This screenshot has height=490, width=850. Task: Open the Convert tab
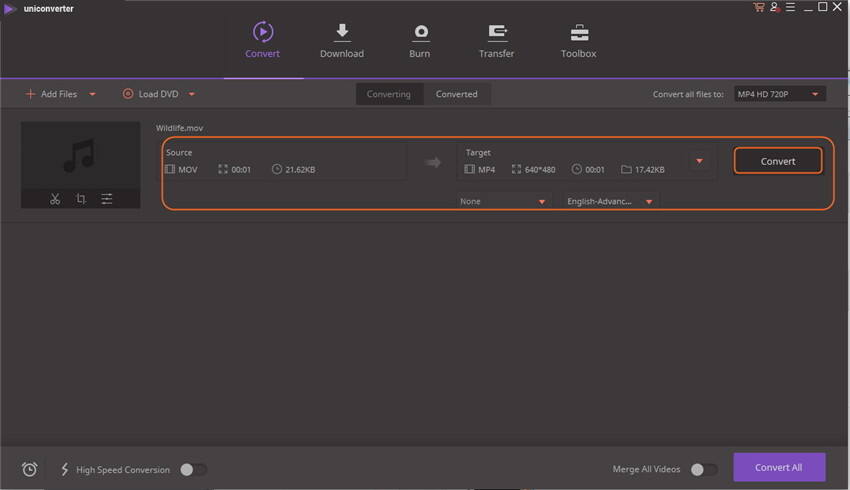(x=262, y=40)
